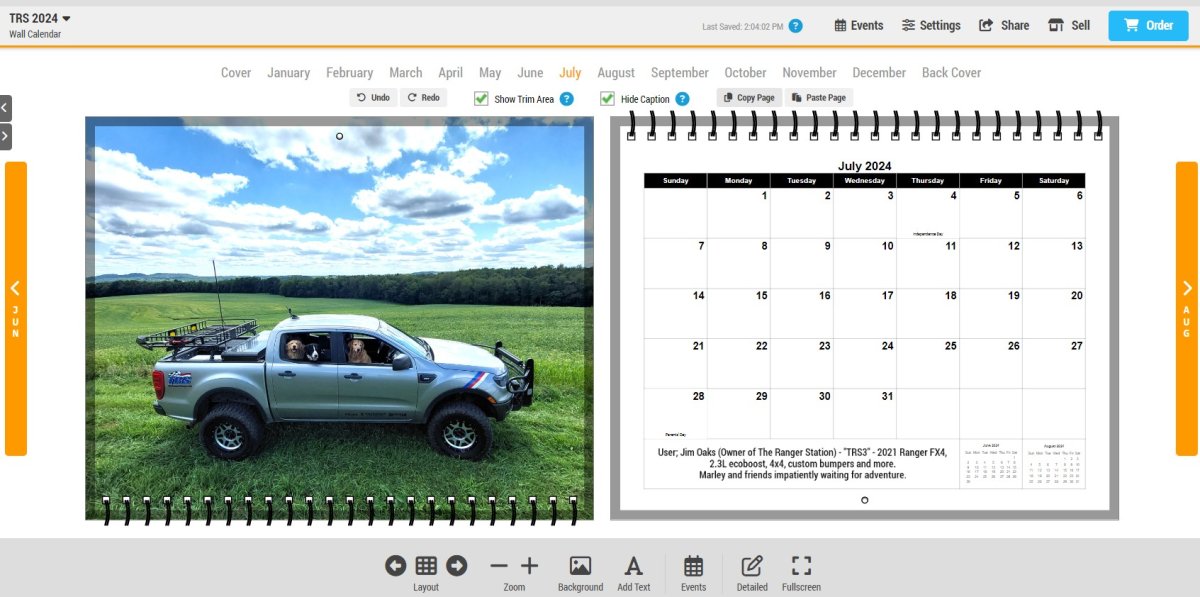Go to next month AUG bar
Viewport: 1200px width, 597px height.
click(x=1186, y=309)
